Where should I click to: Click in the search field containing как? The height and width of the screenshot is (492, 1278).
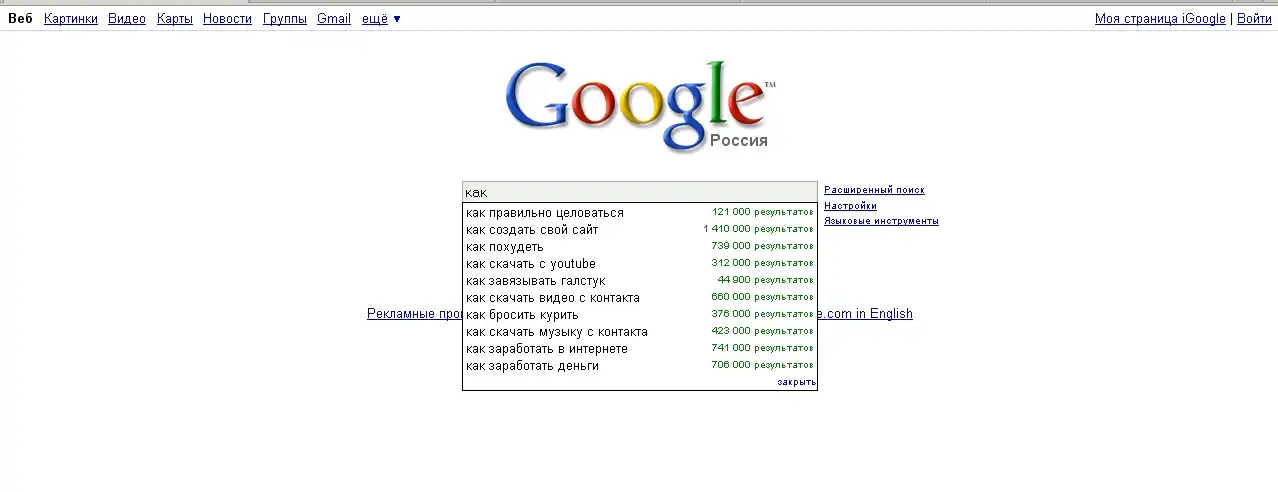click(x=640, y=192)
